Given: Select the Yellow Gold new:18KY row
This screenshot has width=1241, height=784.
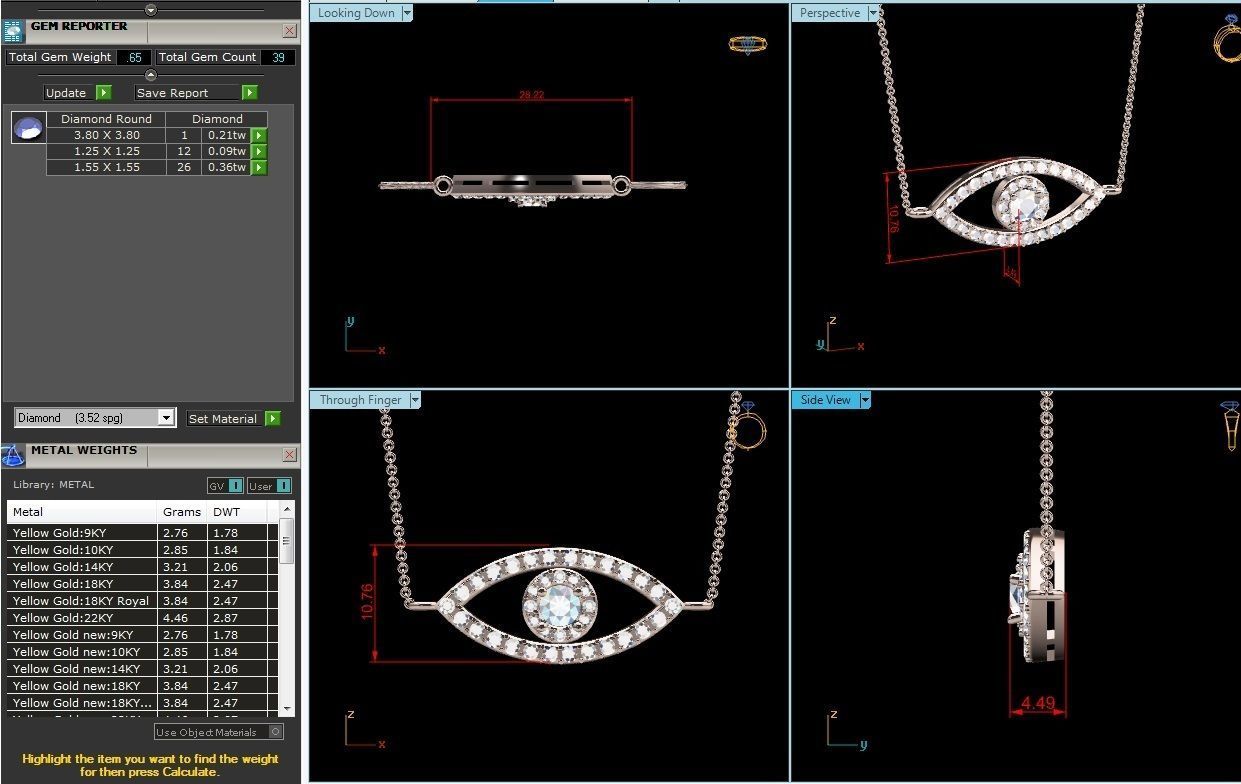Looking at the screenshot, I should click(143, 686).
